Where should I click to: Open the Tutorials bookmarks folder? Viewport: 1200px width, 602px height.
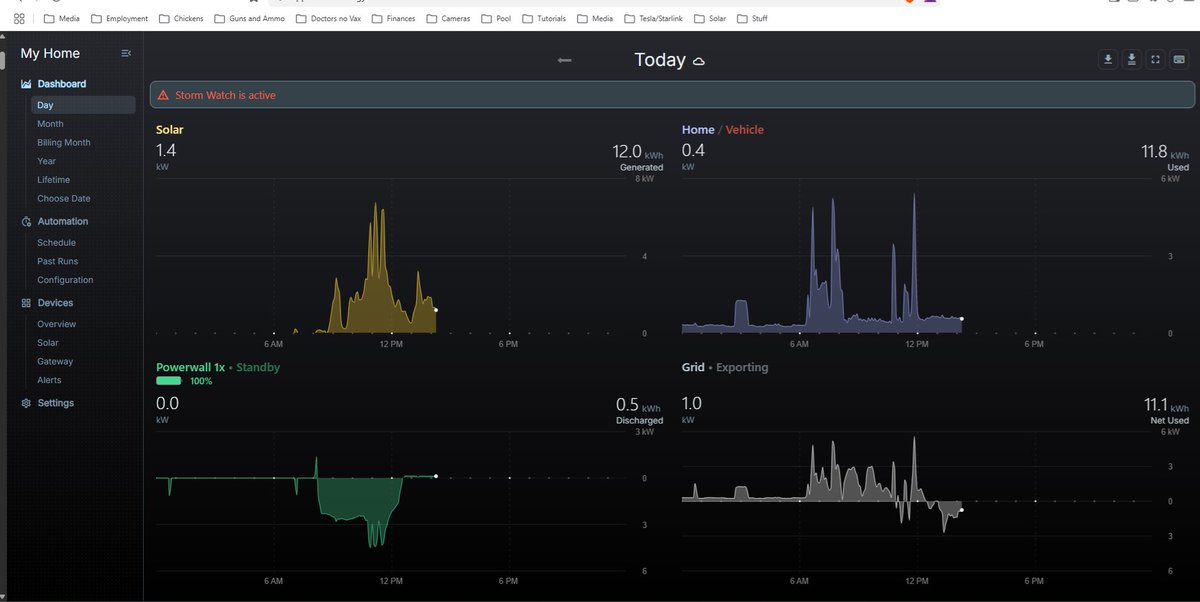tap(543, 18)
